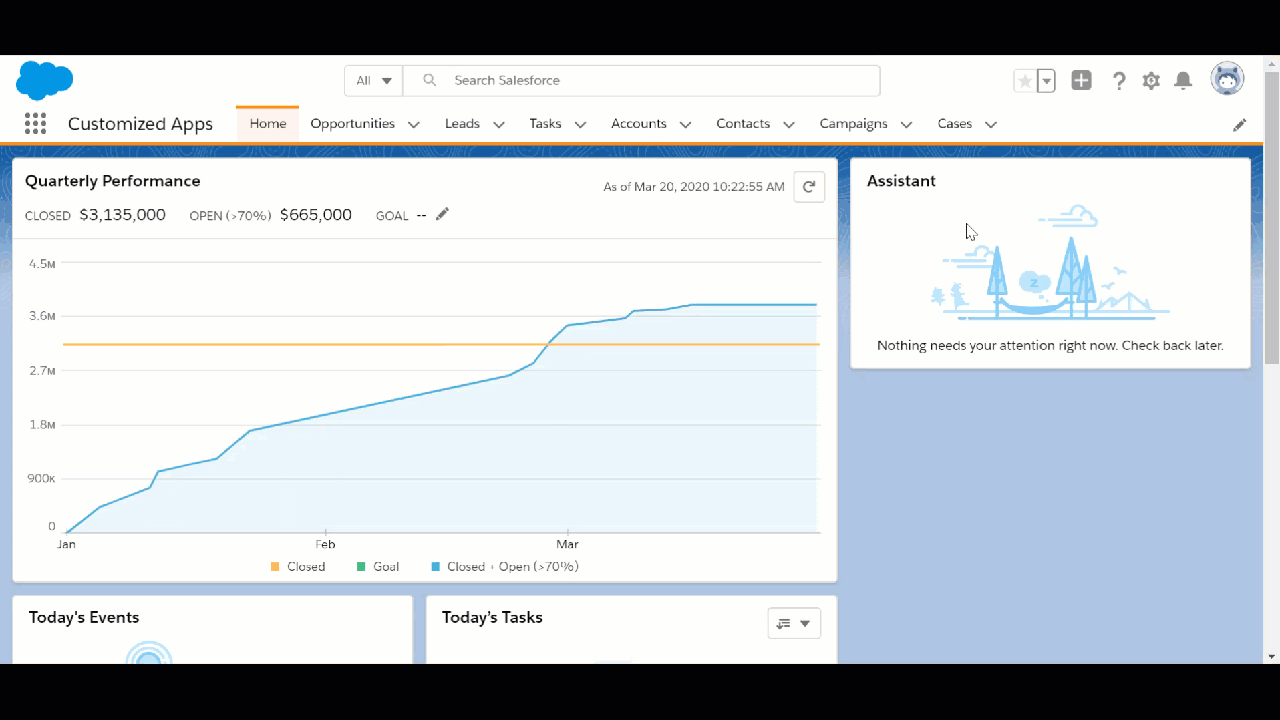Switch to the Leads tab
The width and height of the screenshot is (1280, 720).
(461, 124)
